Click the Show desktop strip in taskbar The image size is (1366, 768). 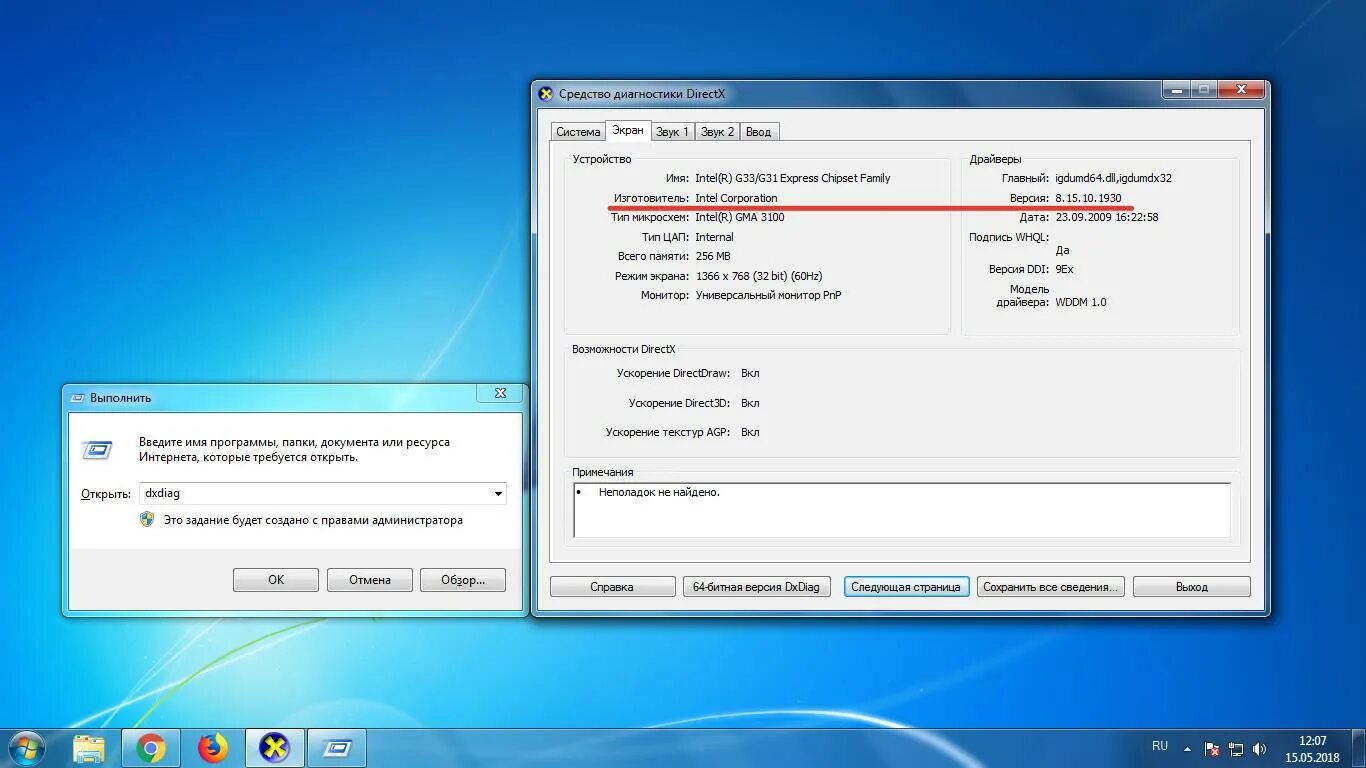click(x=1359, y=748)
